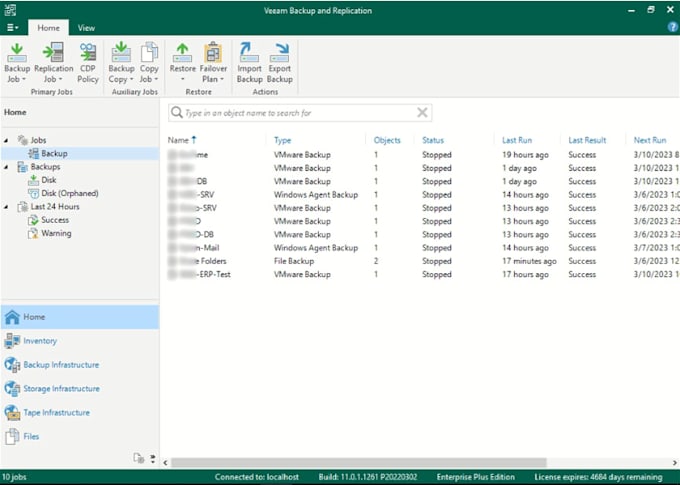The image size is (680, 485).
Task: Collapse the Last 24 Hours node
Action: coord(6,207)
